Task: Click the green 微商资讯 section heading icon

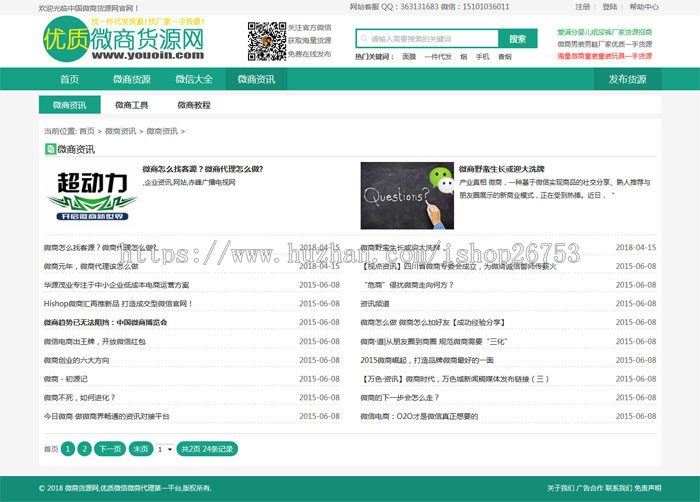Action: 50,149
